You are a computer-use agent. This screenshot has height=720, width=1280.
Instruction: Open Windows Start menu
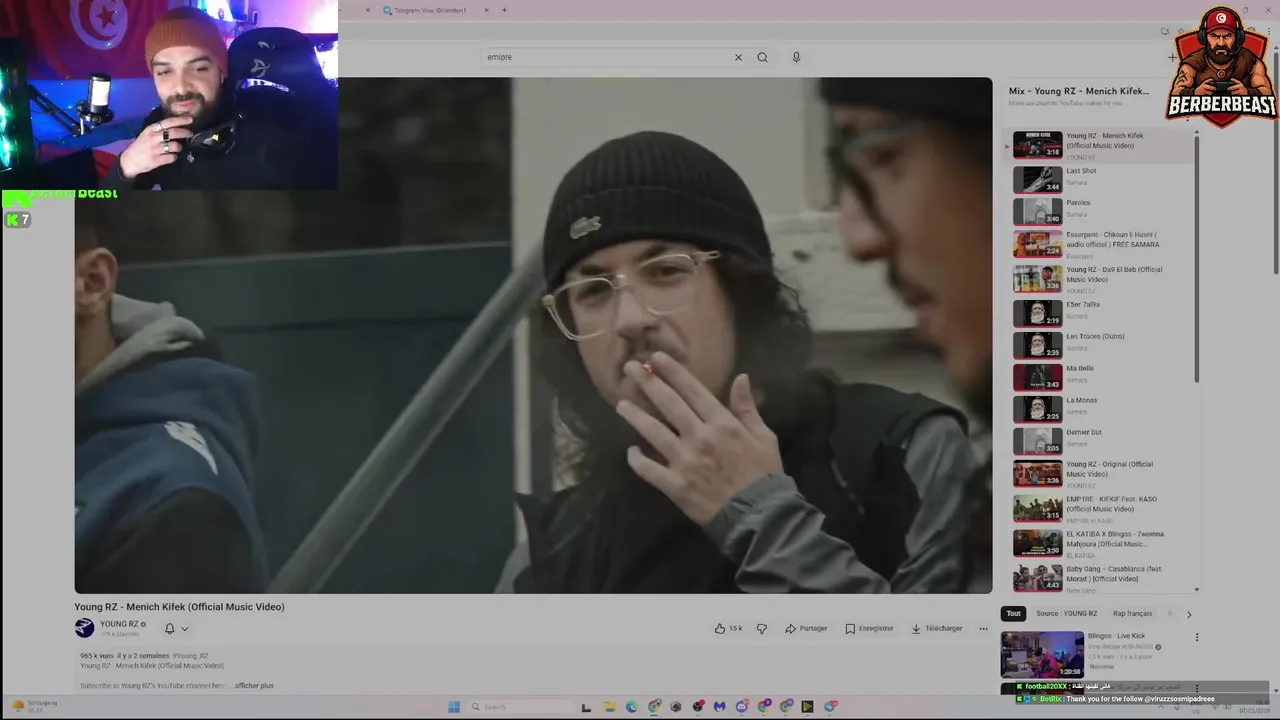coord(453,707)
